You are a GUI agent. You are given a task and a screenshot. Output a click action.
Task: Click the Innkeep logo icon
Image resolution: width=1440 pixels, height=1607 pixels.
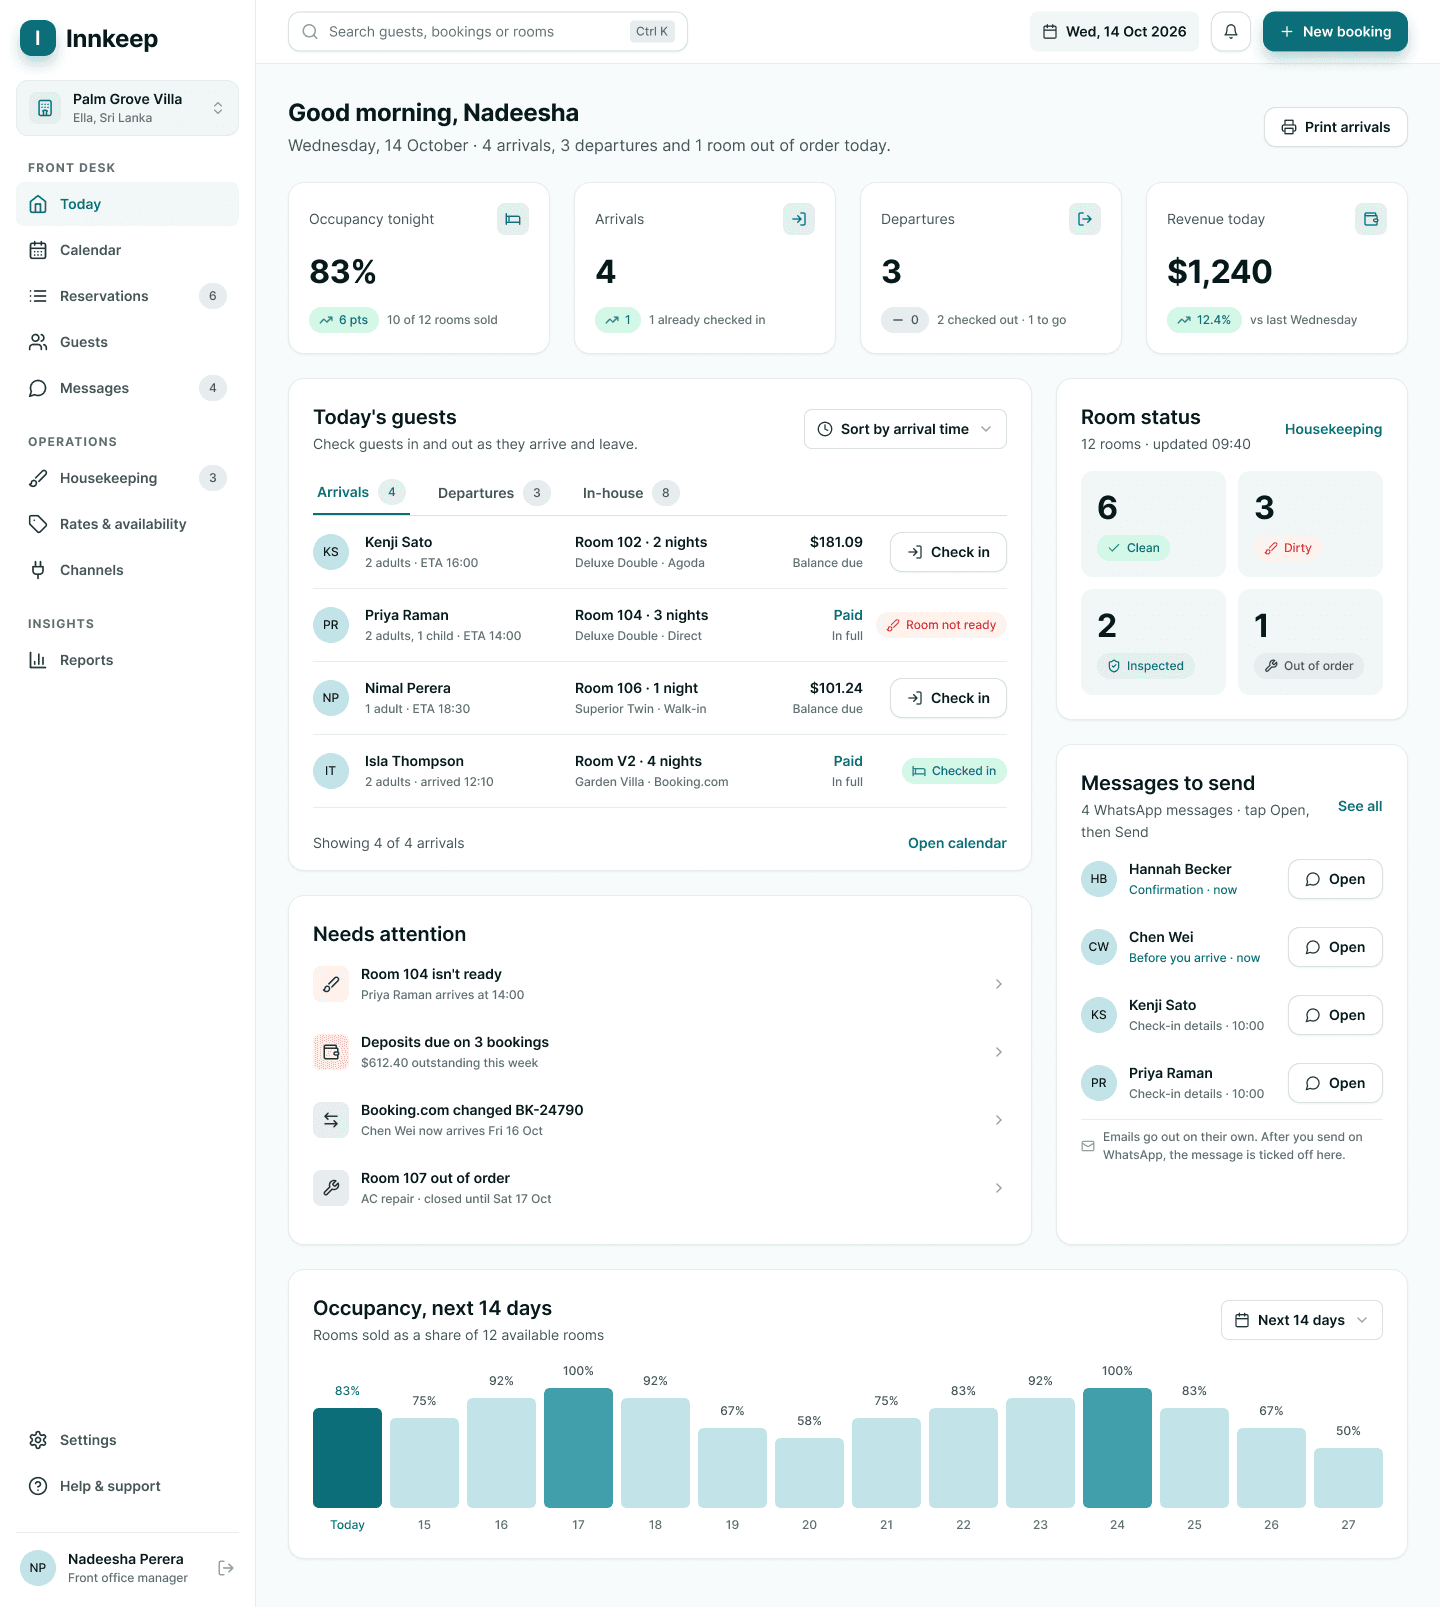click(x=38, y=38)
